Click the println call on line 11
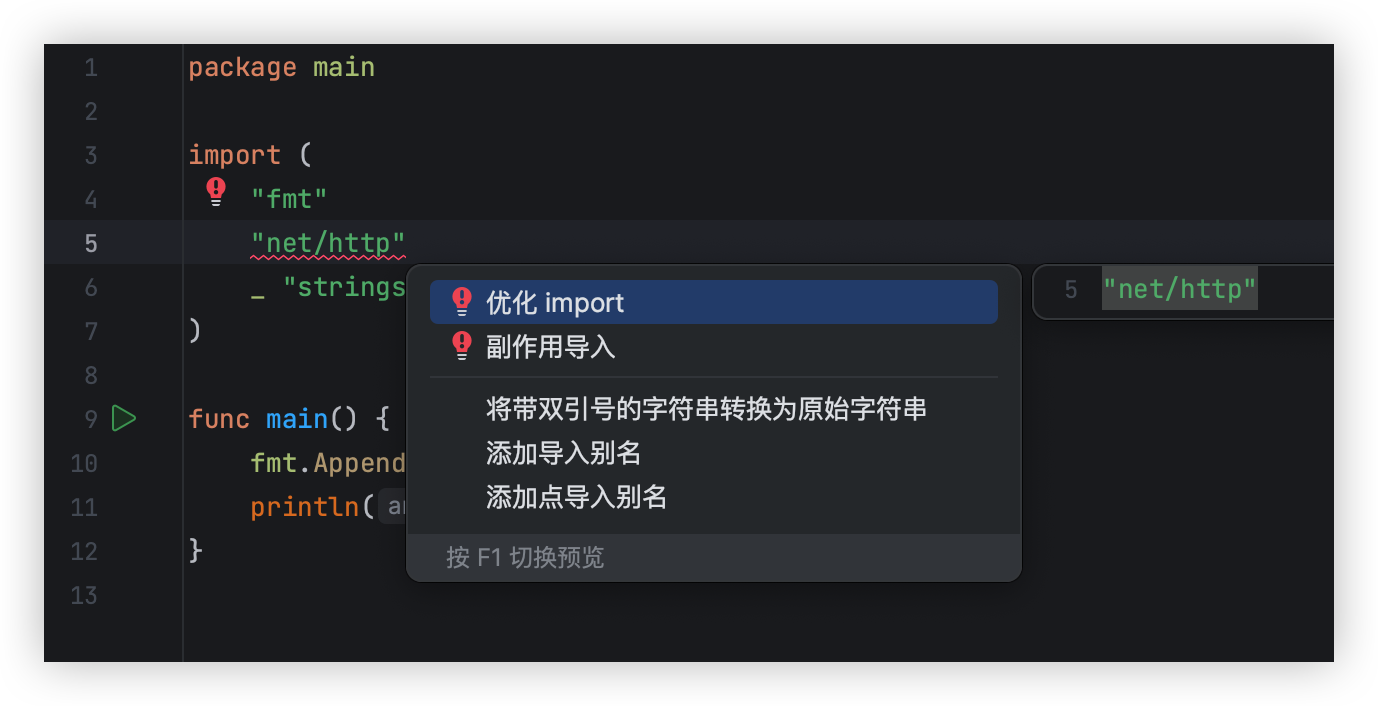Image resolution: width=1378 pixels, height=706 pixels. coord(305,507)
